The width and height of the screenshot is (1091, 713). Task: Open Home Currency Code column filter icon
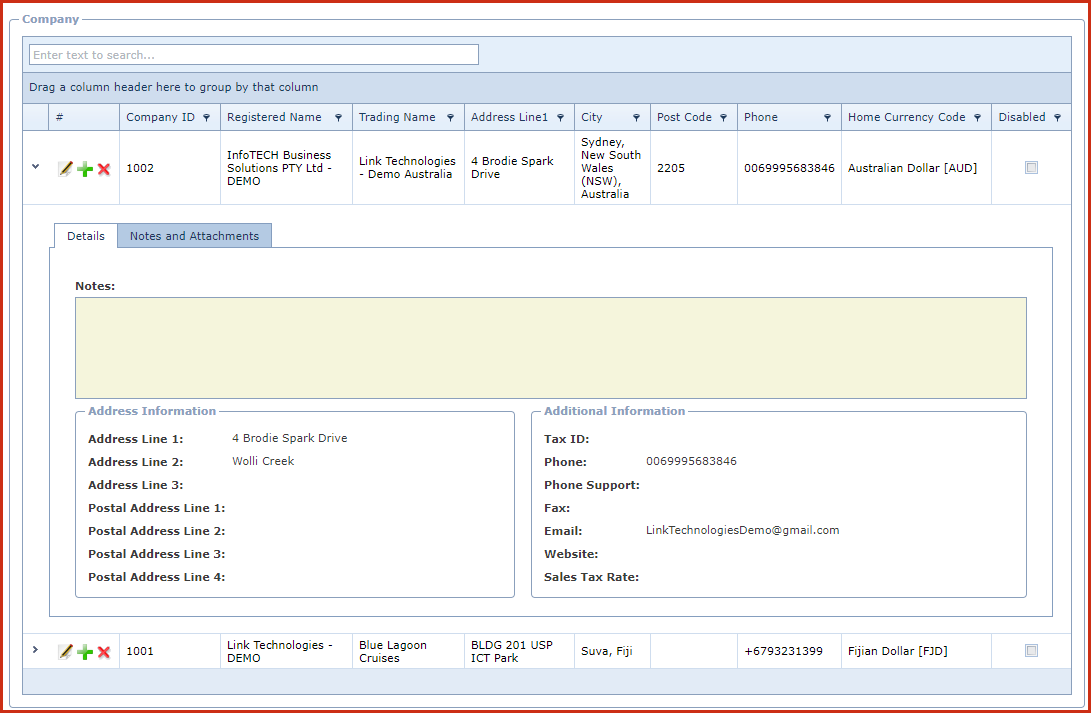click(977, 118)
